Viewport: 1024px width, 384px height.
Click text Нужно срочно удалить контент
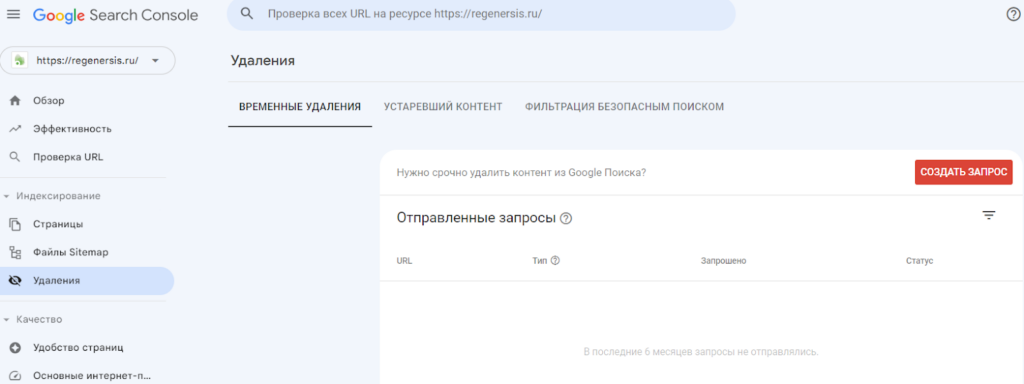pyautogui.click(x=521, y=172)
